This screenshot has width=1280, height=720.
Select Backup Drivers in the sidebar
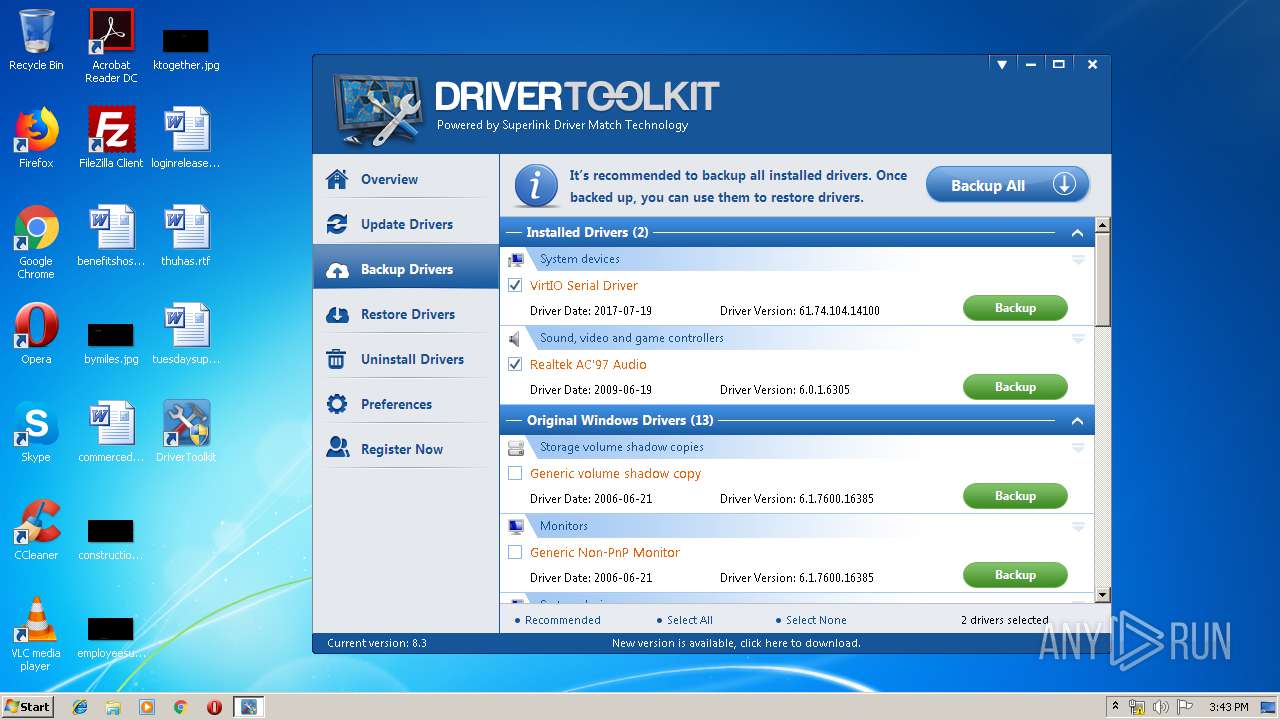[406, 269]
